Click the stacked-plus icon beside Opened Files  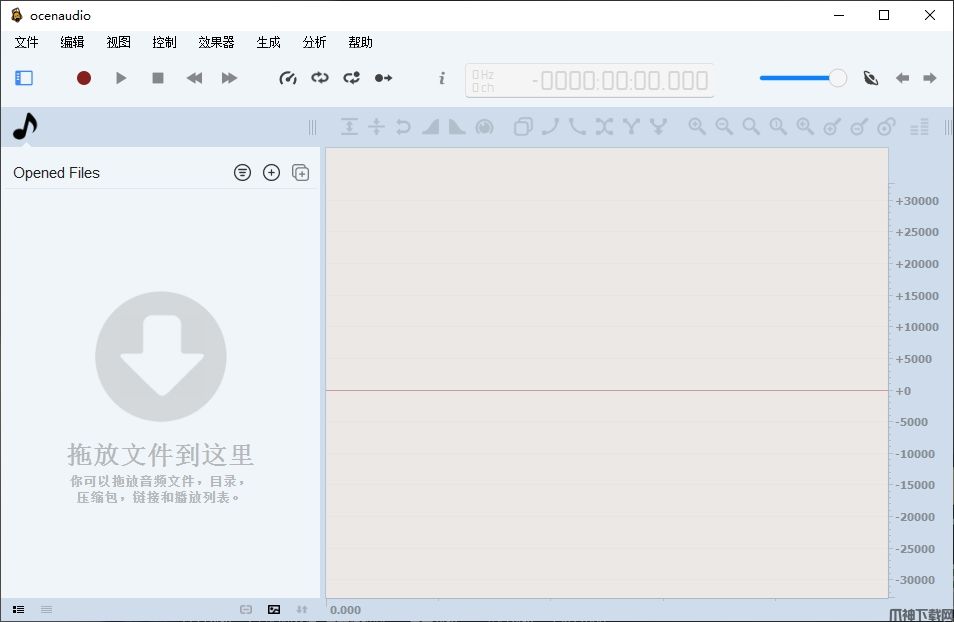click(x=300, y=173)
